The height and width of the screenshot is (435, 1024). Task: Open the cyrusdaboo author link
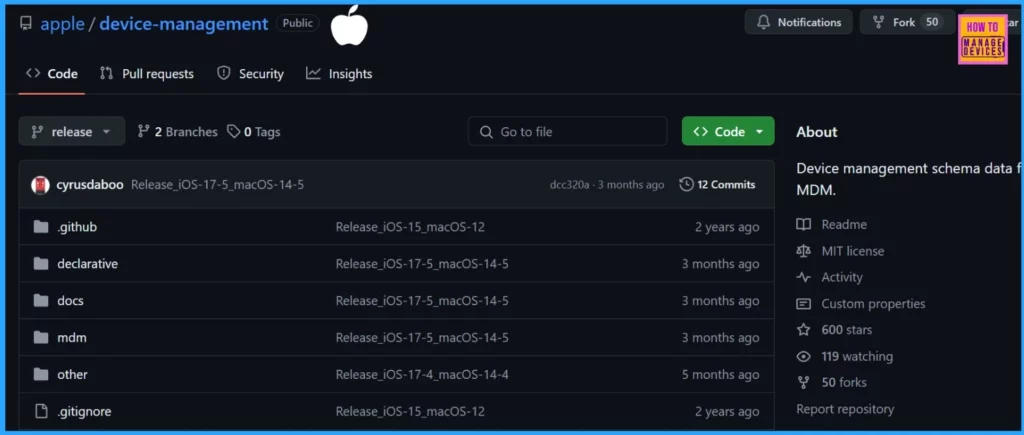pyautogui.click(x=90, y=185)
